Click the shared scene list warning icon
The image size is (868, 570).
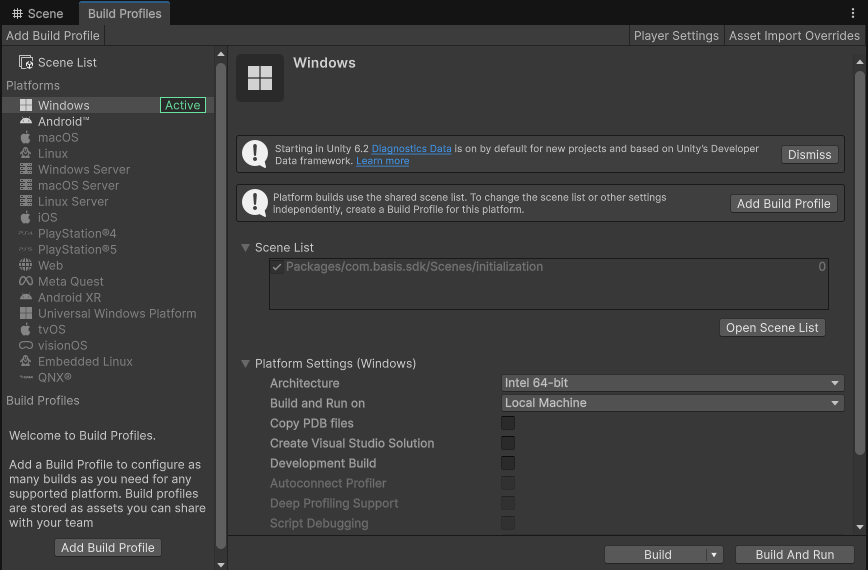(255, 203)
